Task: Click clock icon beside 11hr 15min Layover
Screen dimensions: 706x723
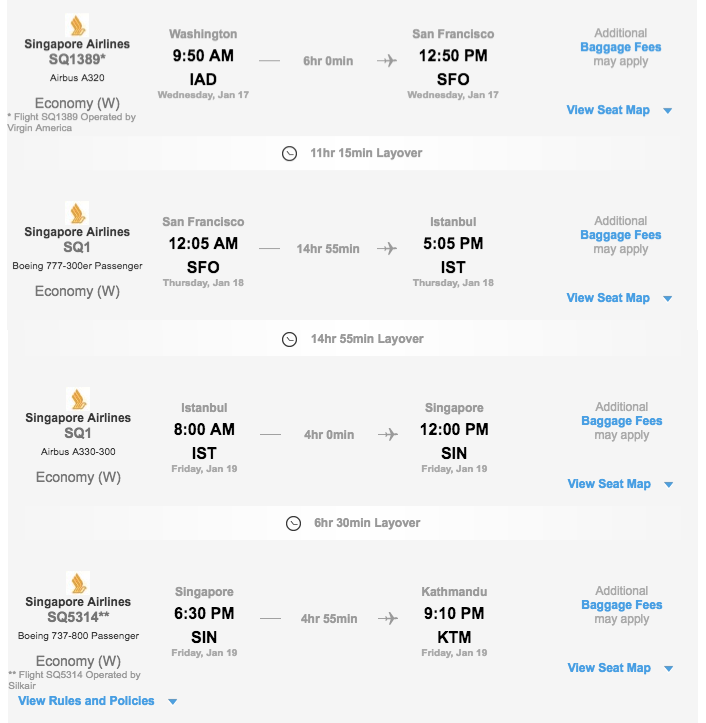Action: click(x=290, y=153)
